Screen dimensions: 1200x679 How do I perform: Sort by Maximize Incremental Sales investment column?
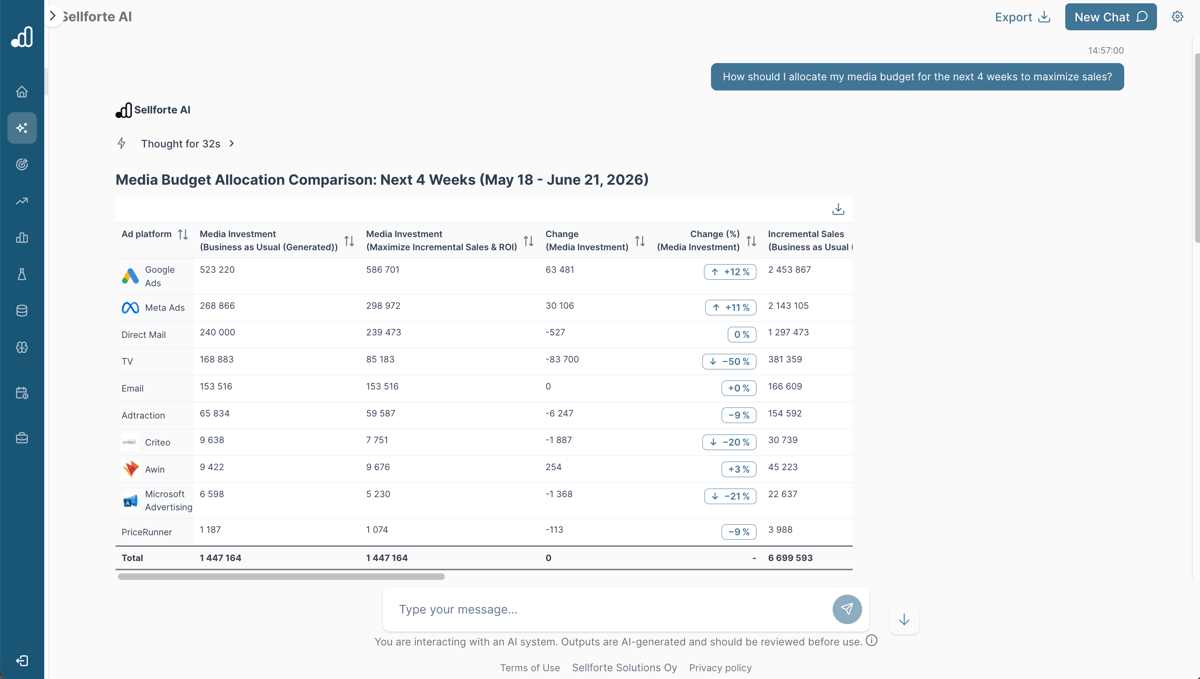[x=528, y=241]
